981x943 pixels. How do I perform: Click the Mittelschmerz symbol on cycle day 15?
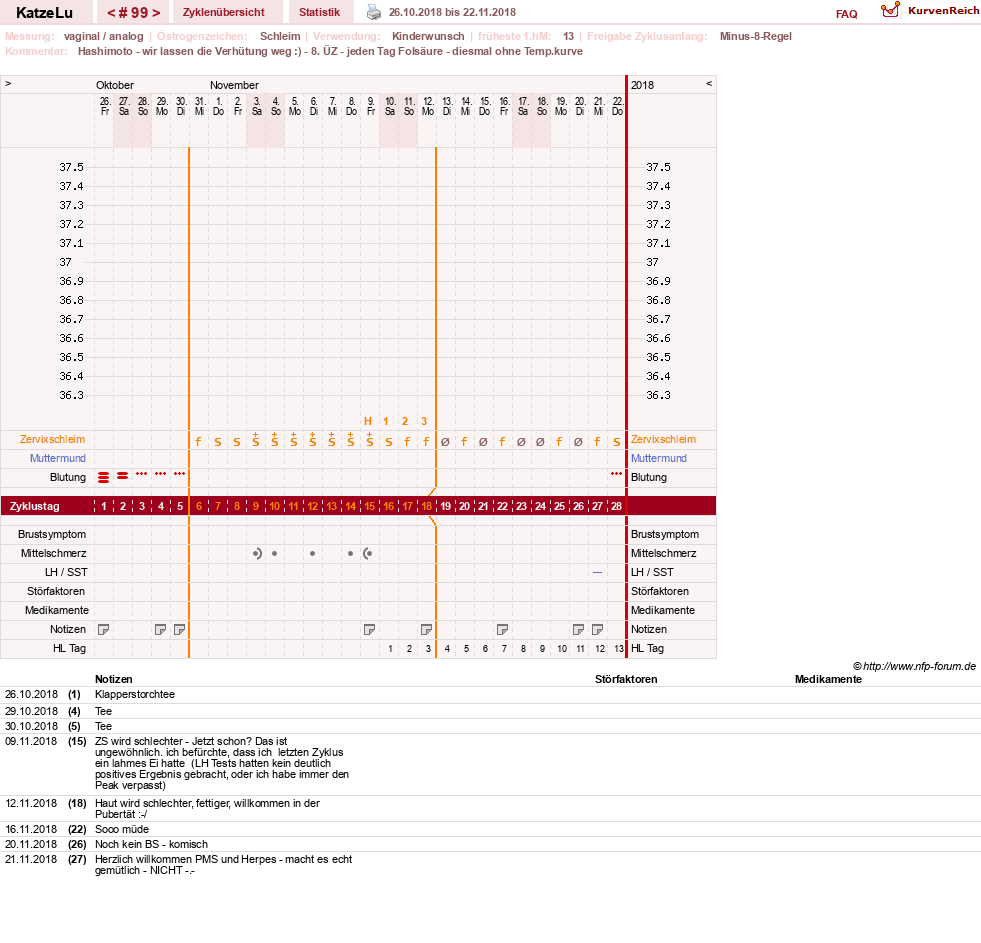click(x=369, y=553)
